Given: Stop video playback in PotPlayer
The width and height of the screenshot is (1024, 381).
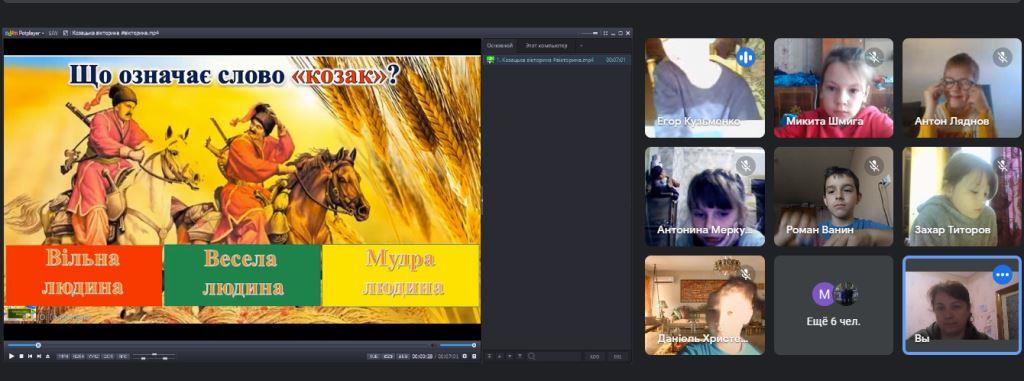Looking at the screenshot, I should (x=21, y=356).
